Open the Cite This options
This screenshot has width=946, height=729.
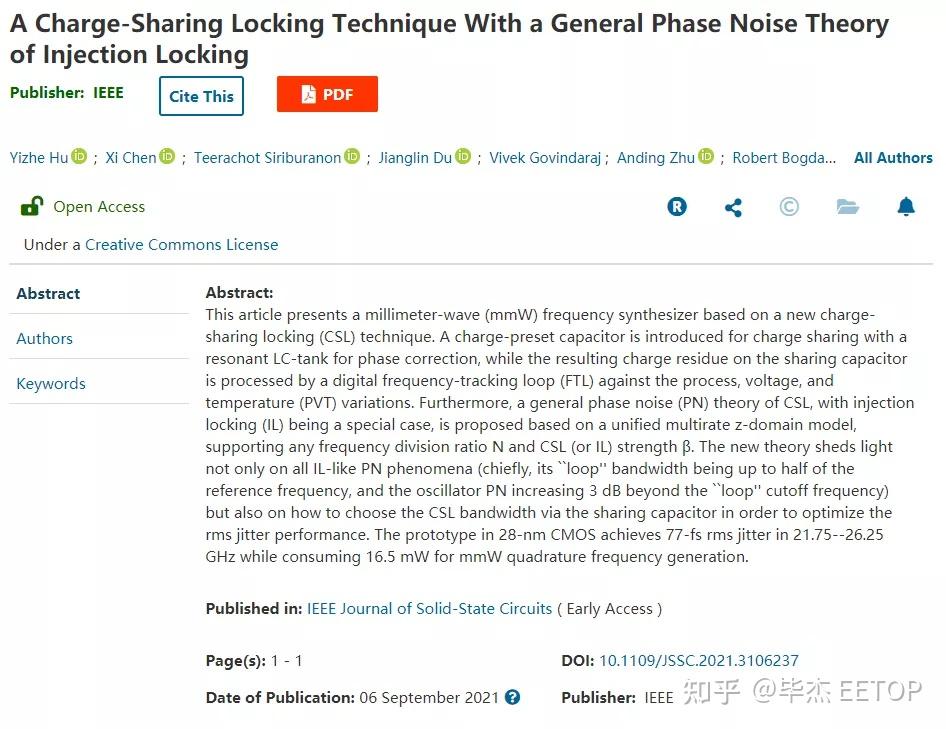click(201, 96)
